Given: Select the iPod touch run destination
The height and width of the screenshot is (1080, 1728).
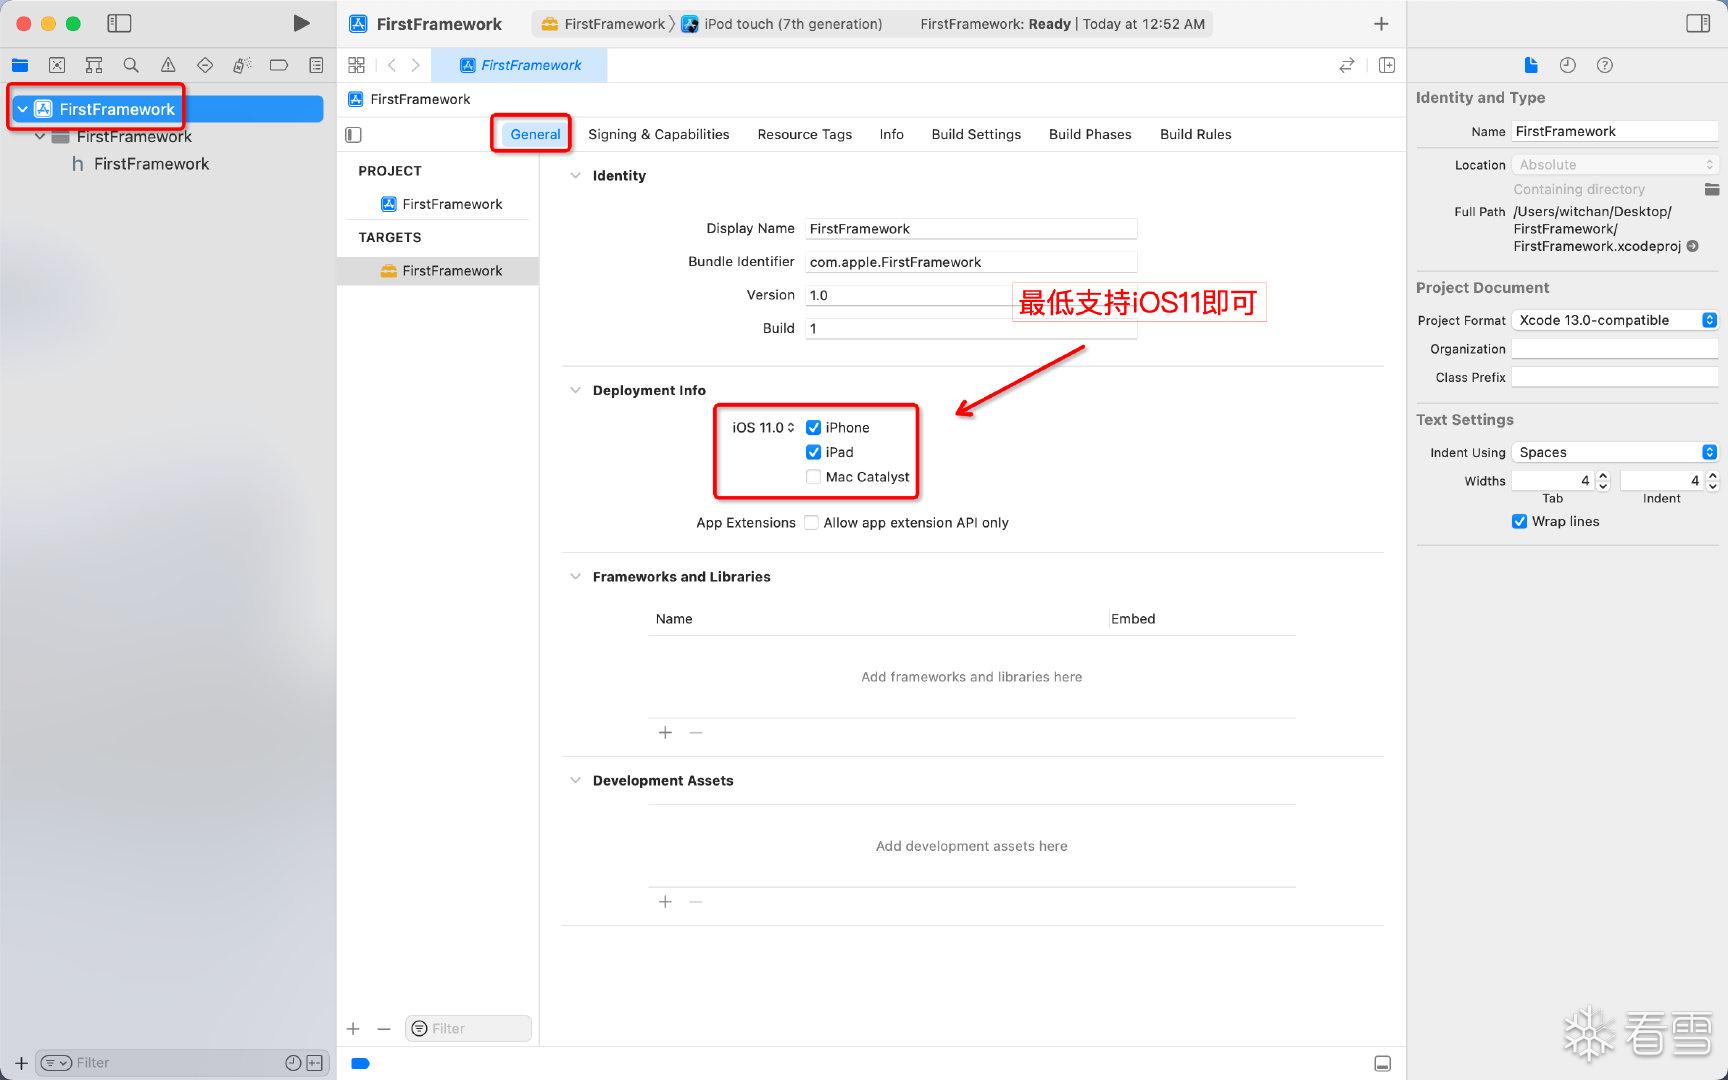Looking at the screenshot, I should [x=782, y=24].
